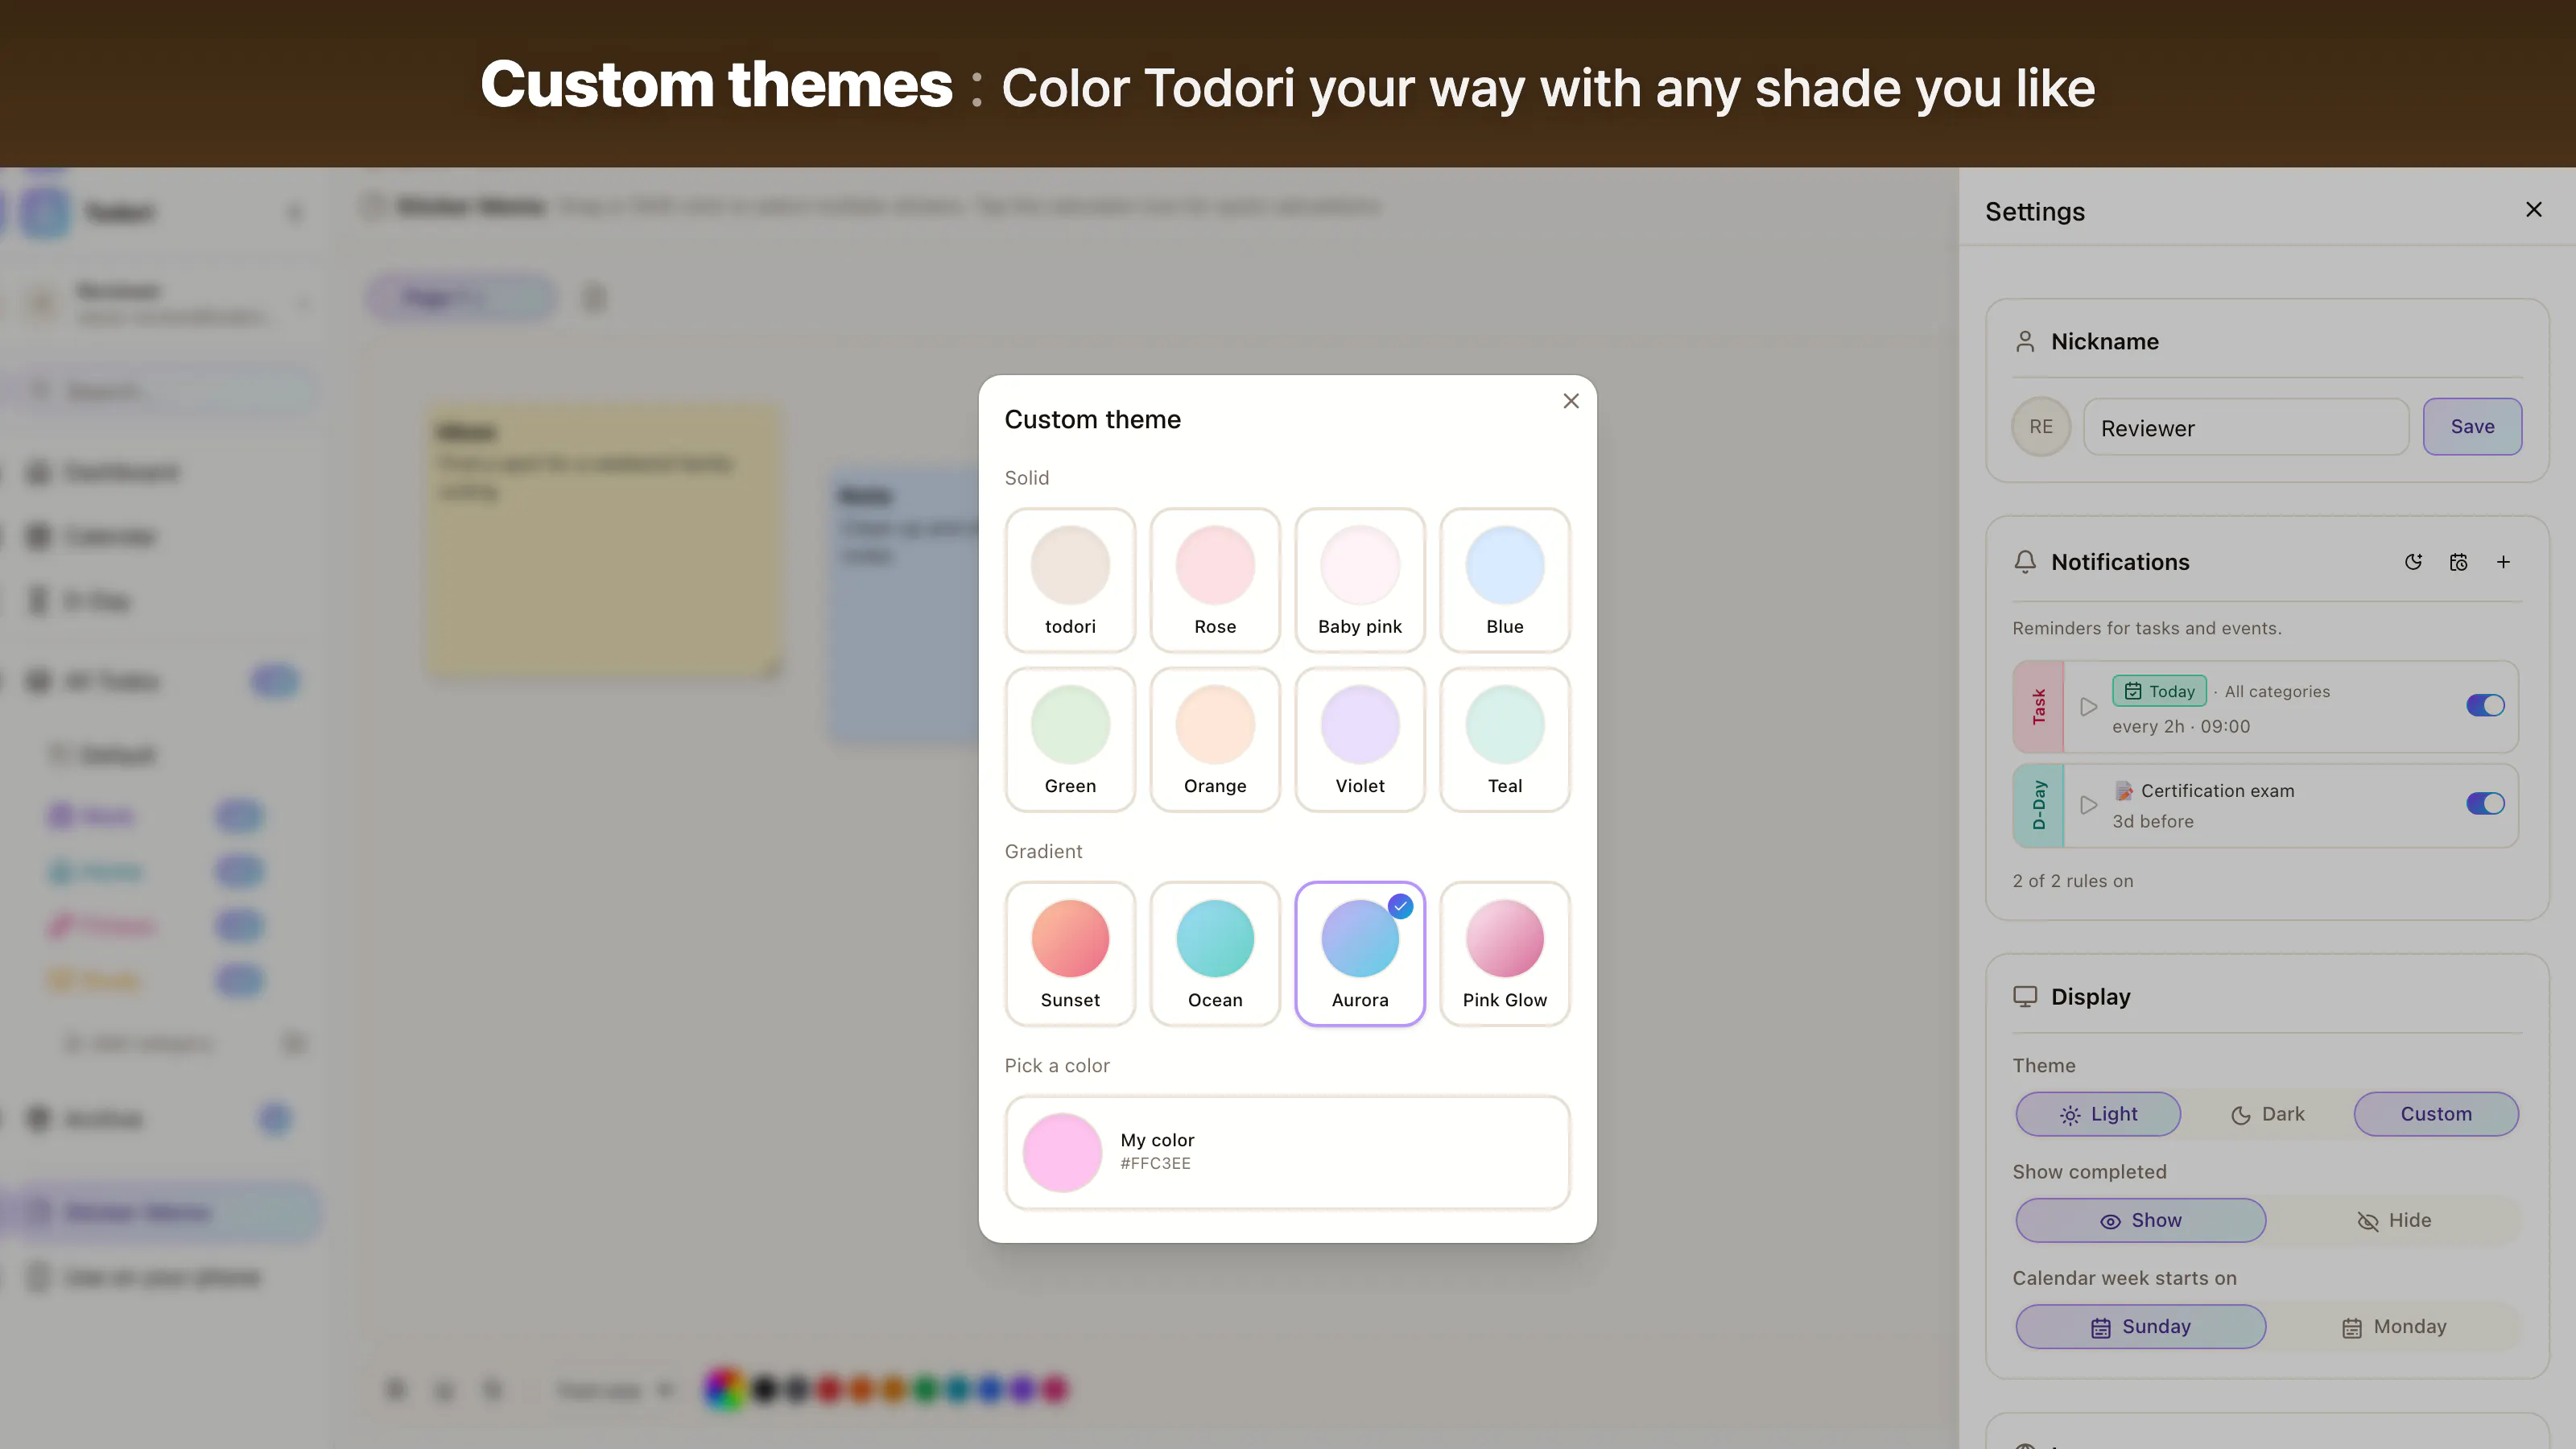
Task: Click Reminders for tasks and events text
Action: click(x=2147, y=628)
